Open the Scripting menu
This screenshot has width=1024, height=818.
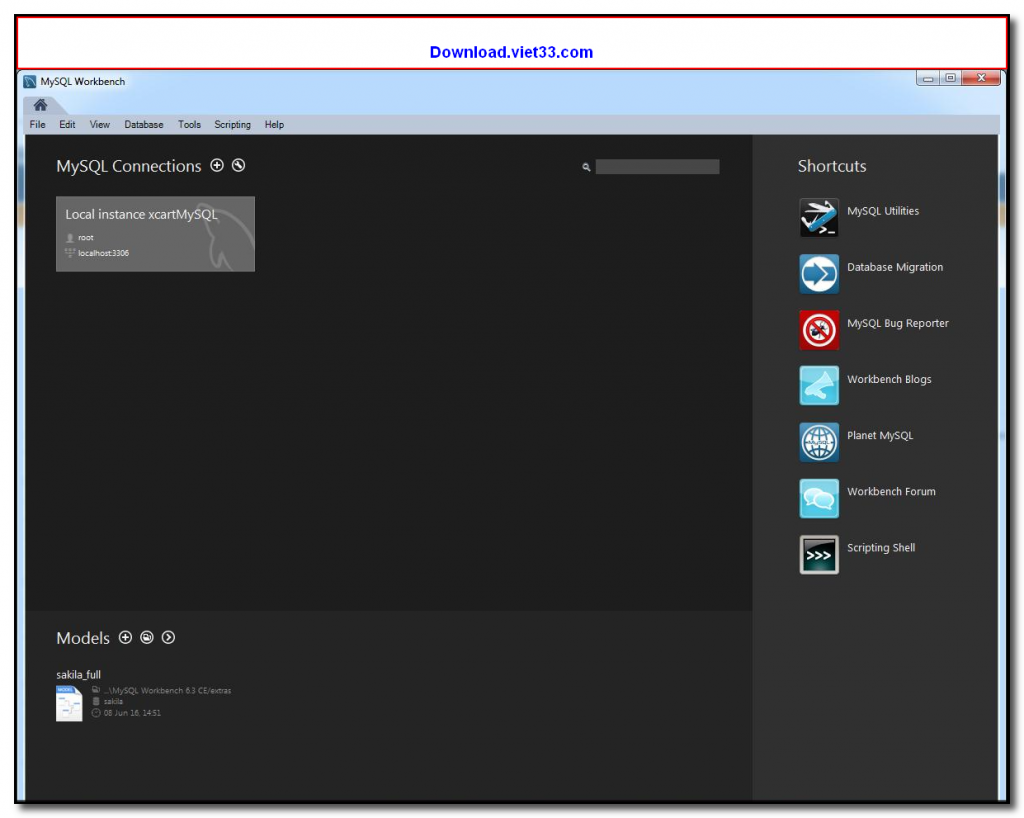click(x=232, y=124)
